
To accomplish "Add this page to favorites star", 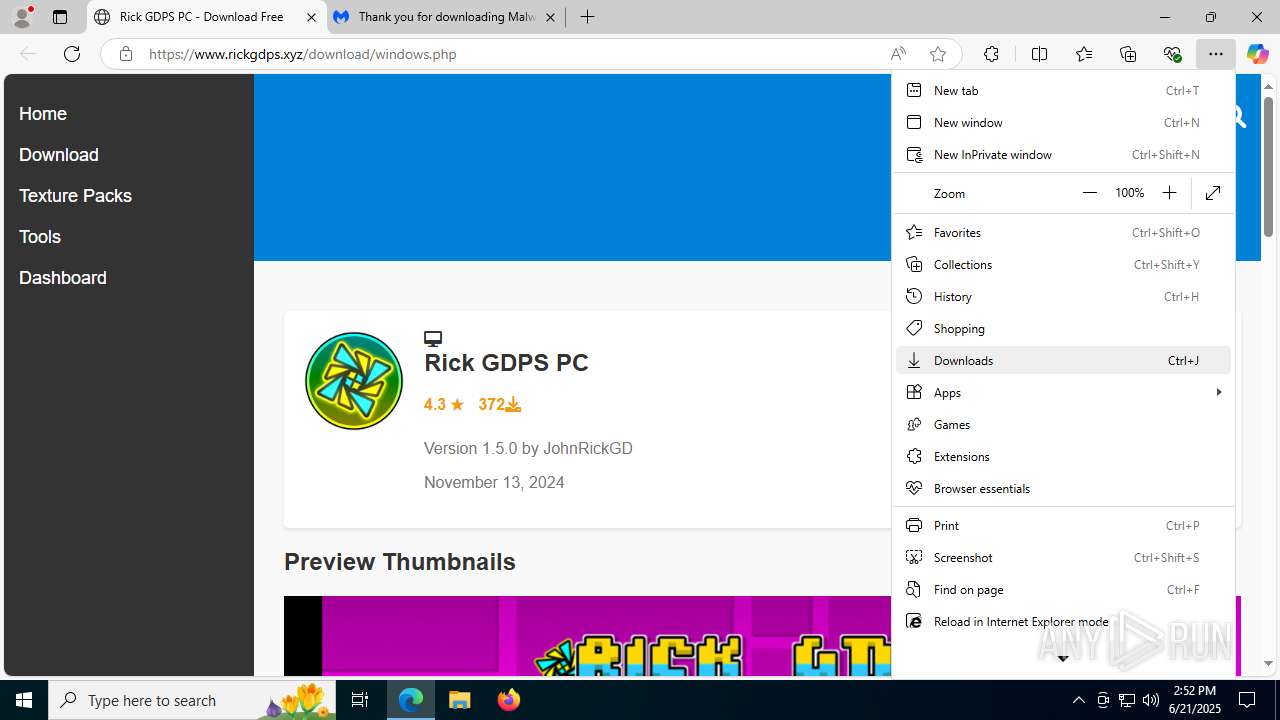I will coord(938,54).
